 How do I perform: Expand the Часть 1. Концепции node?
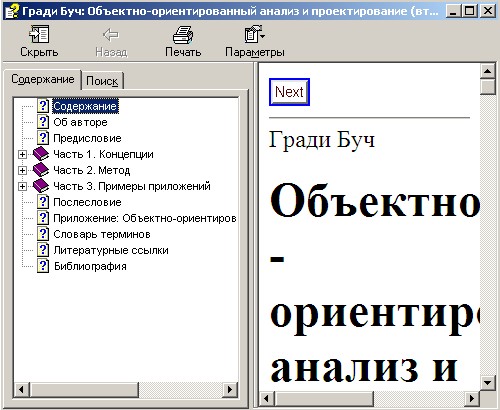22,154
